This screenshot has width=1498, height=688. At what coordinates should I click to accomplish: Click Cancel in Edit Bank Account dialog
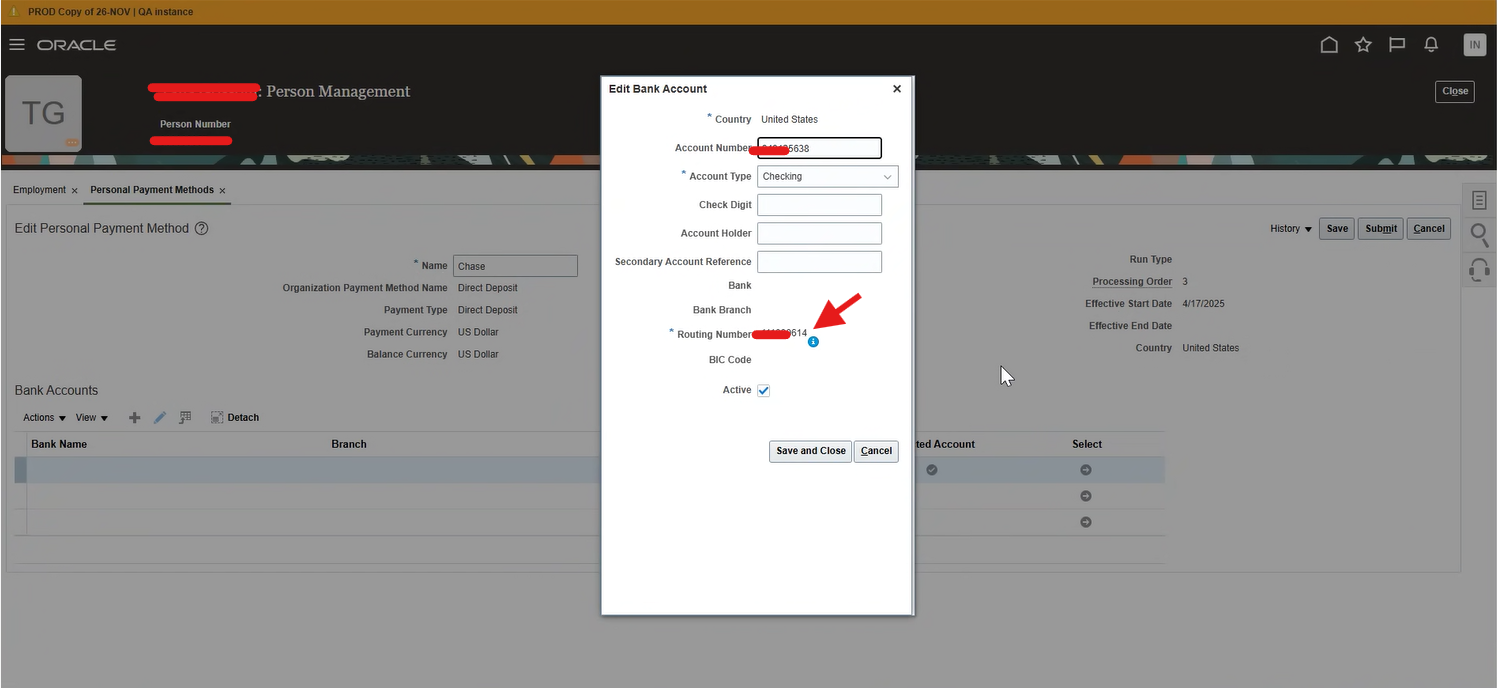click(876, 451)
